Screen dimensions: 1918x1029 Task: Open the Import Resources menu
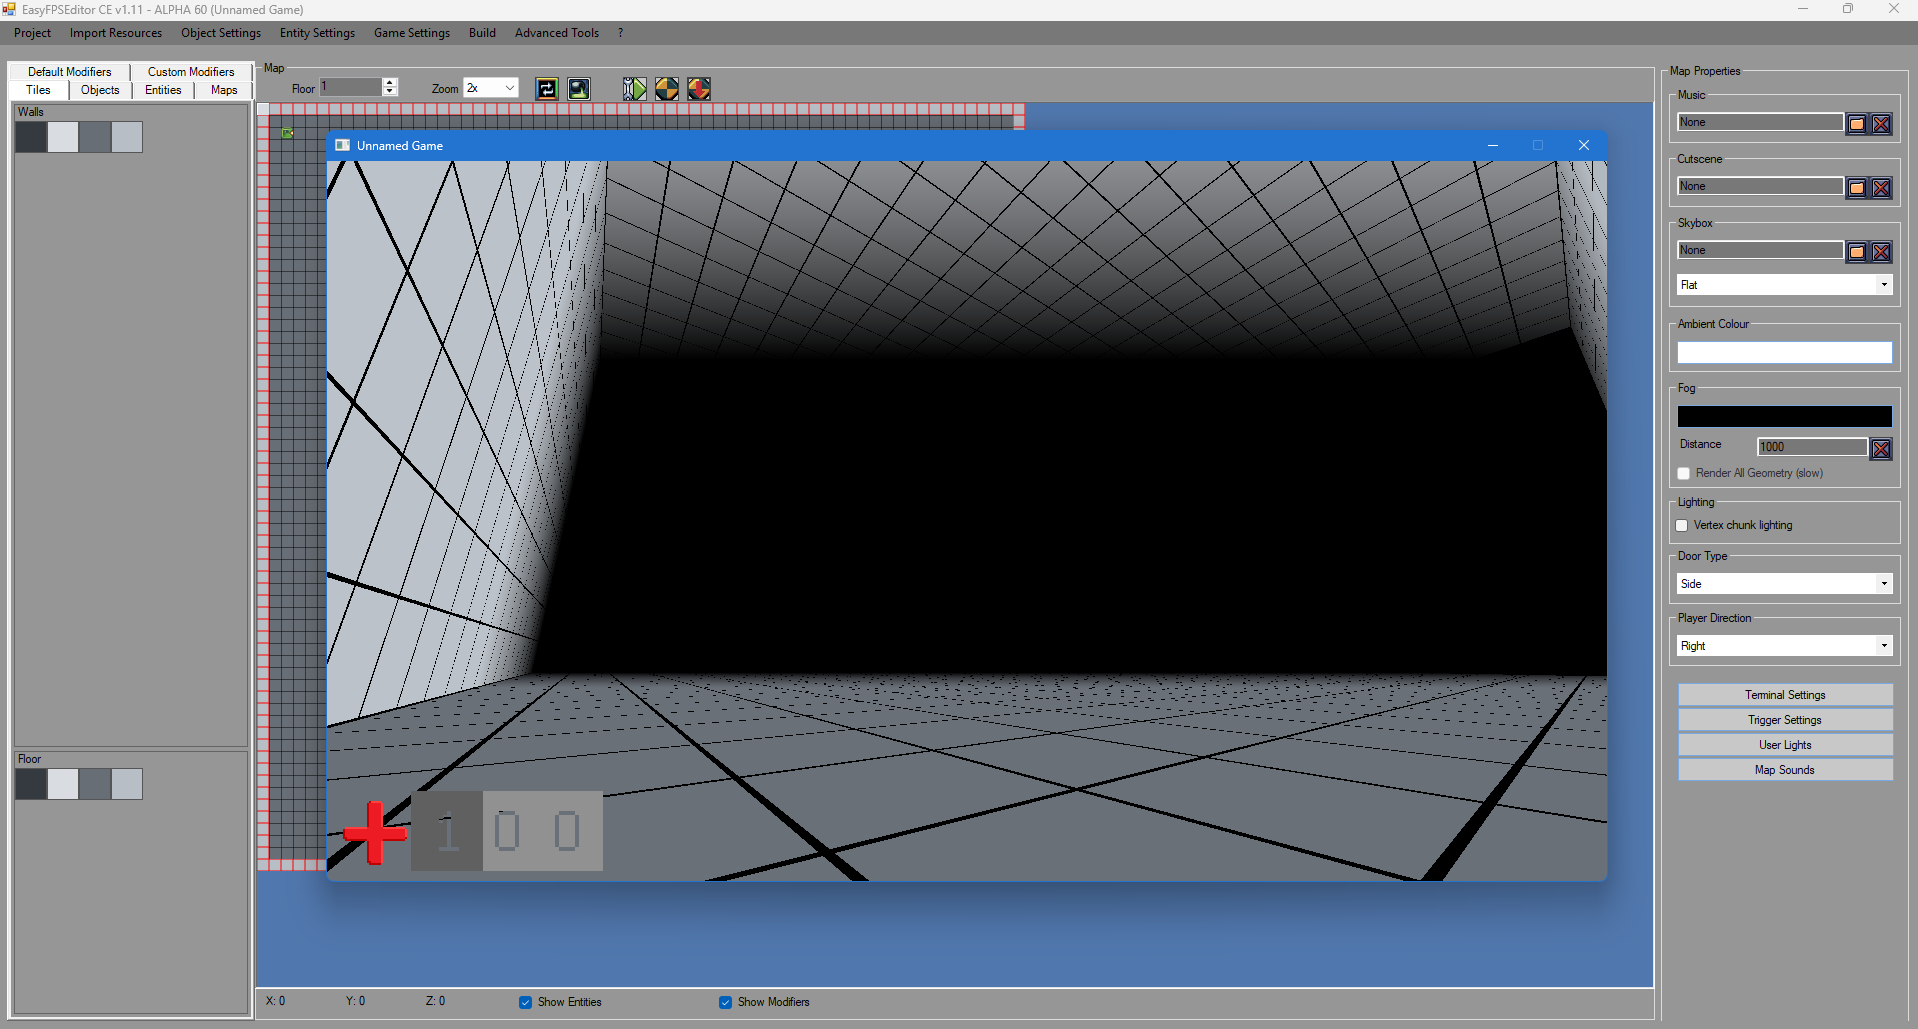tap(116, 33)
